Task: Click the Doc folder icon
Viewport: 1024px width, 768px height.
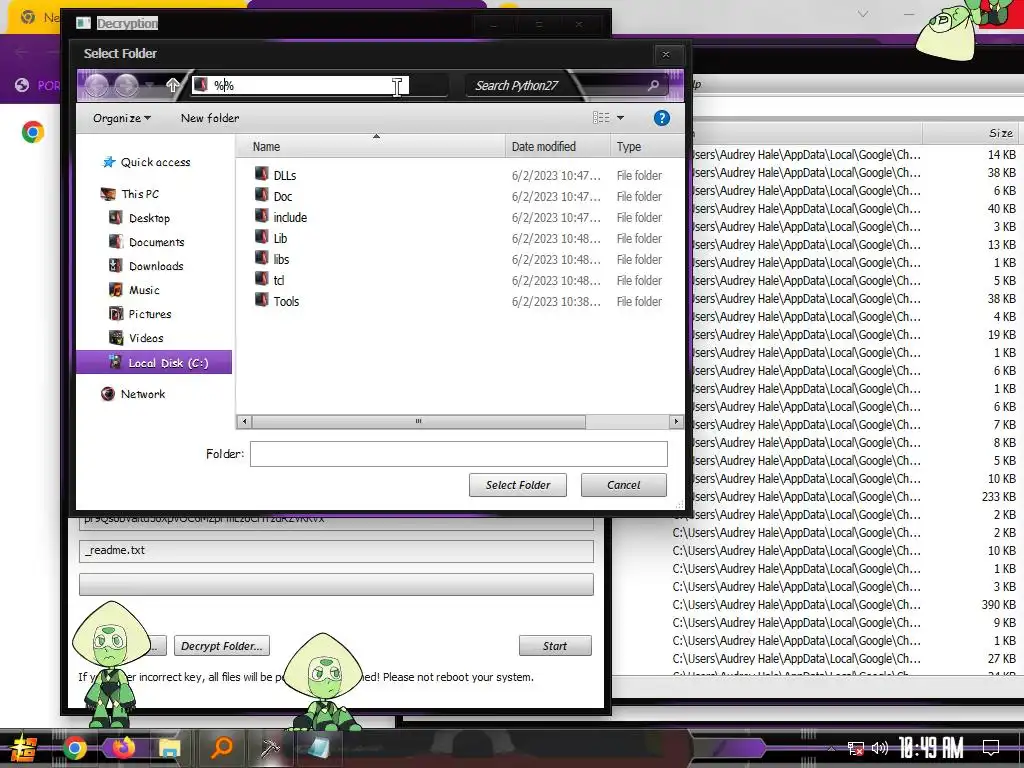Action: coord(261,195)
